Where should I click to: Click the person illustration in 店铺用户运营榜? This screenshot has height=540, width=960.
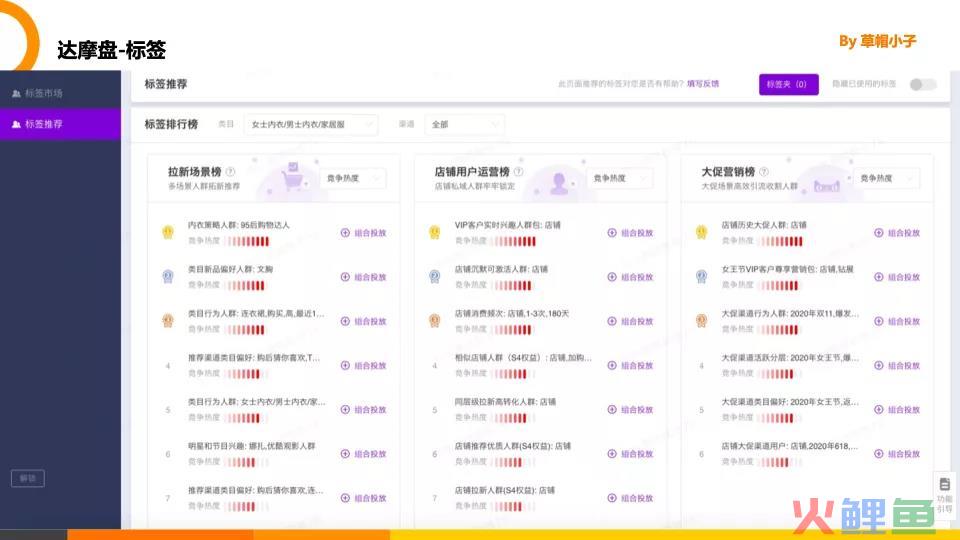pyautogui.click(x=558, y=182)
